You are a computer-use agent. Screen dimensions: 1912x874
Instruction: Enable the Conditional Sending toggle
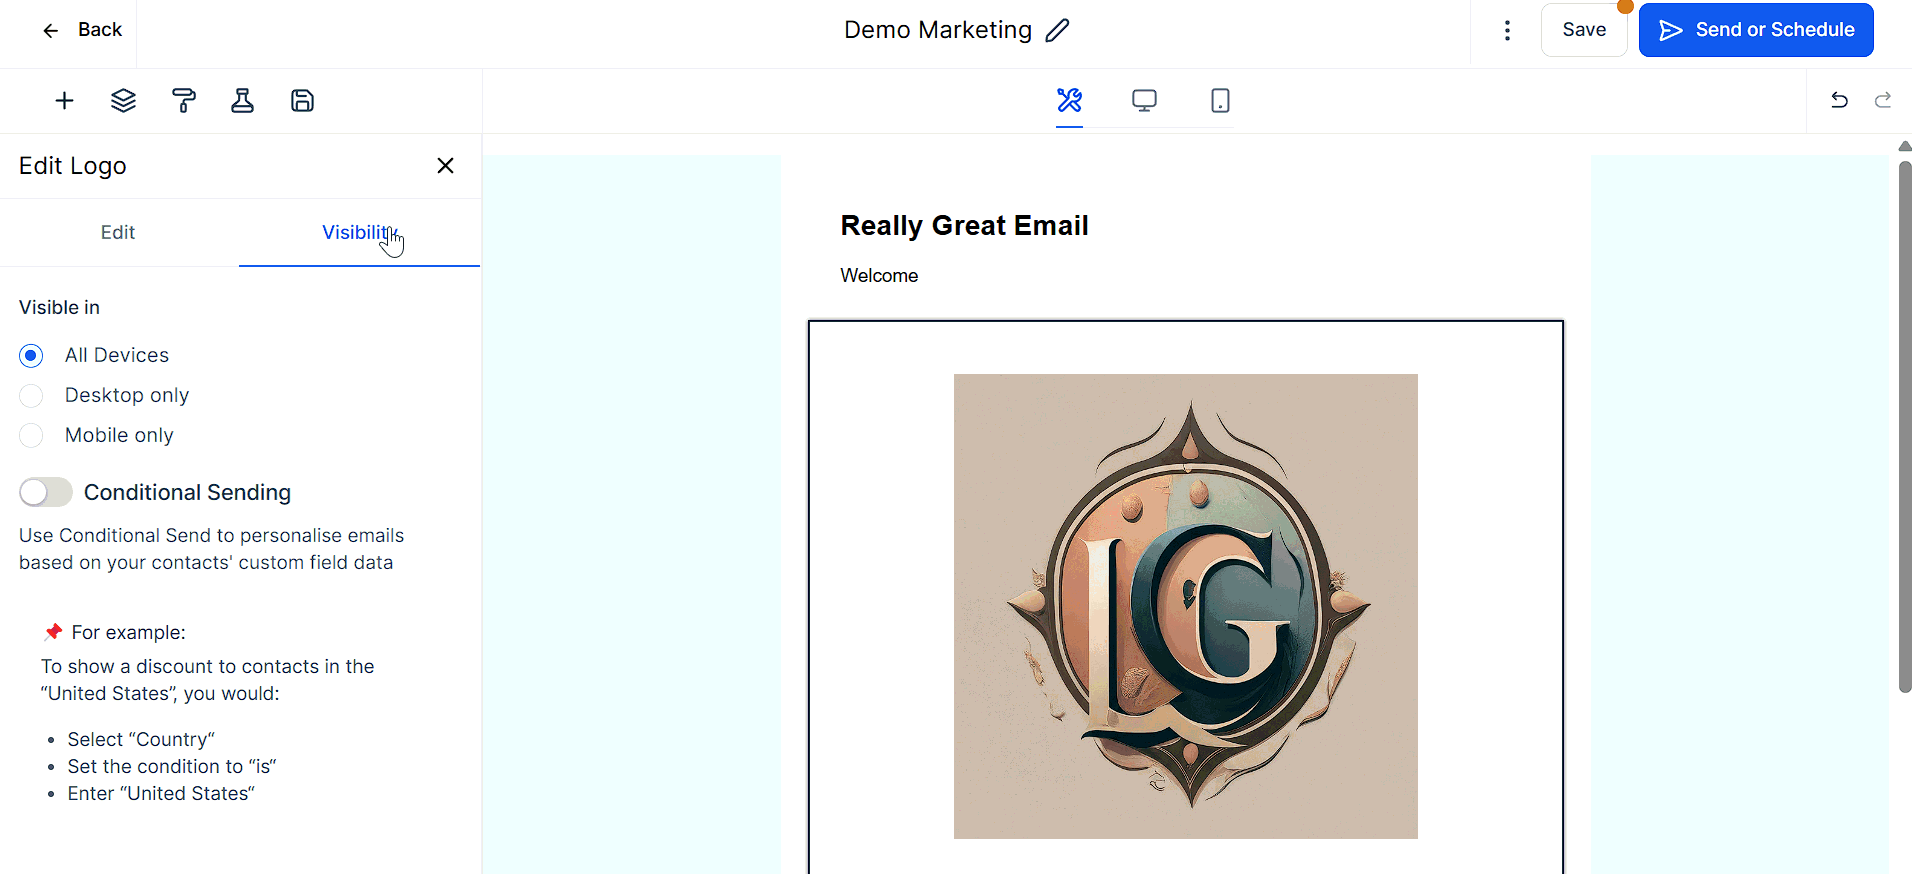46,492
